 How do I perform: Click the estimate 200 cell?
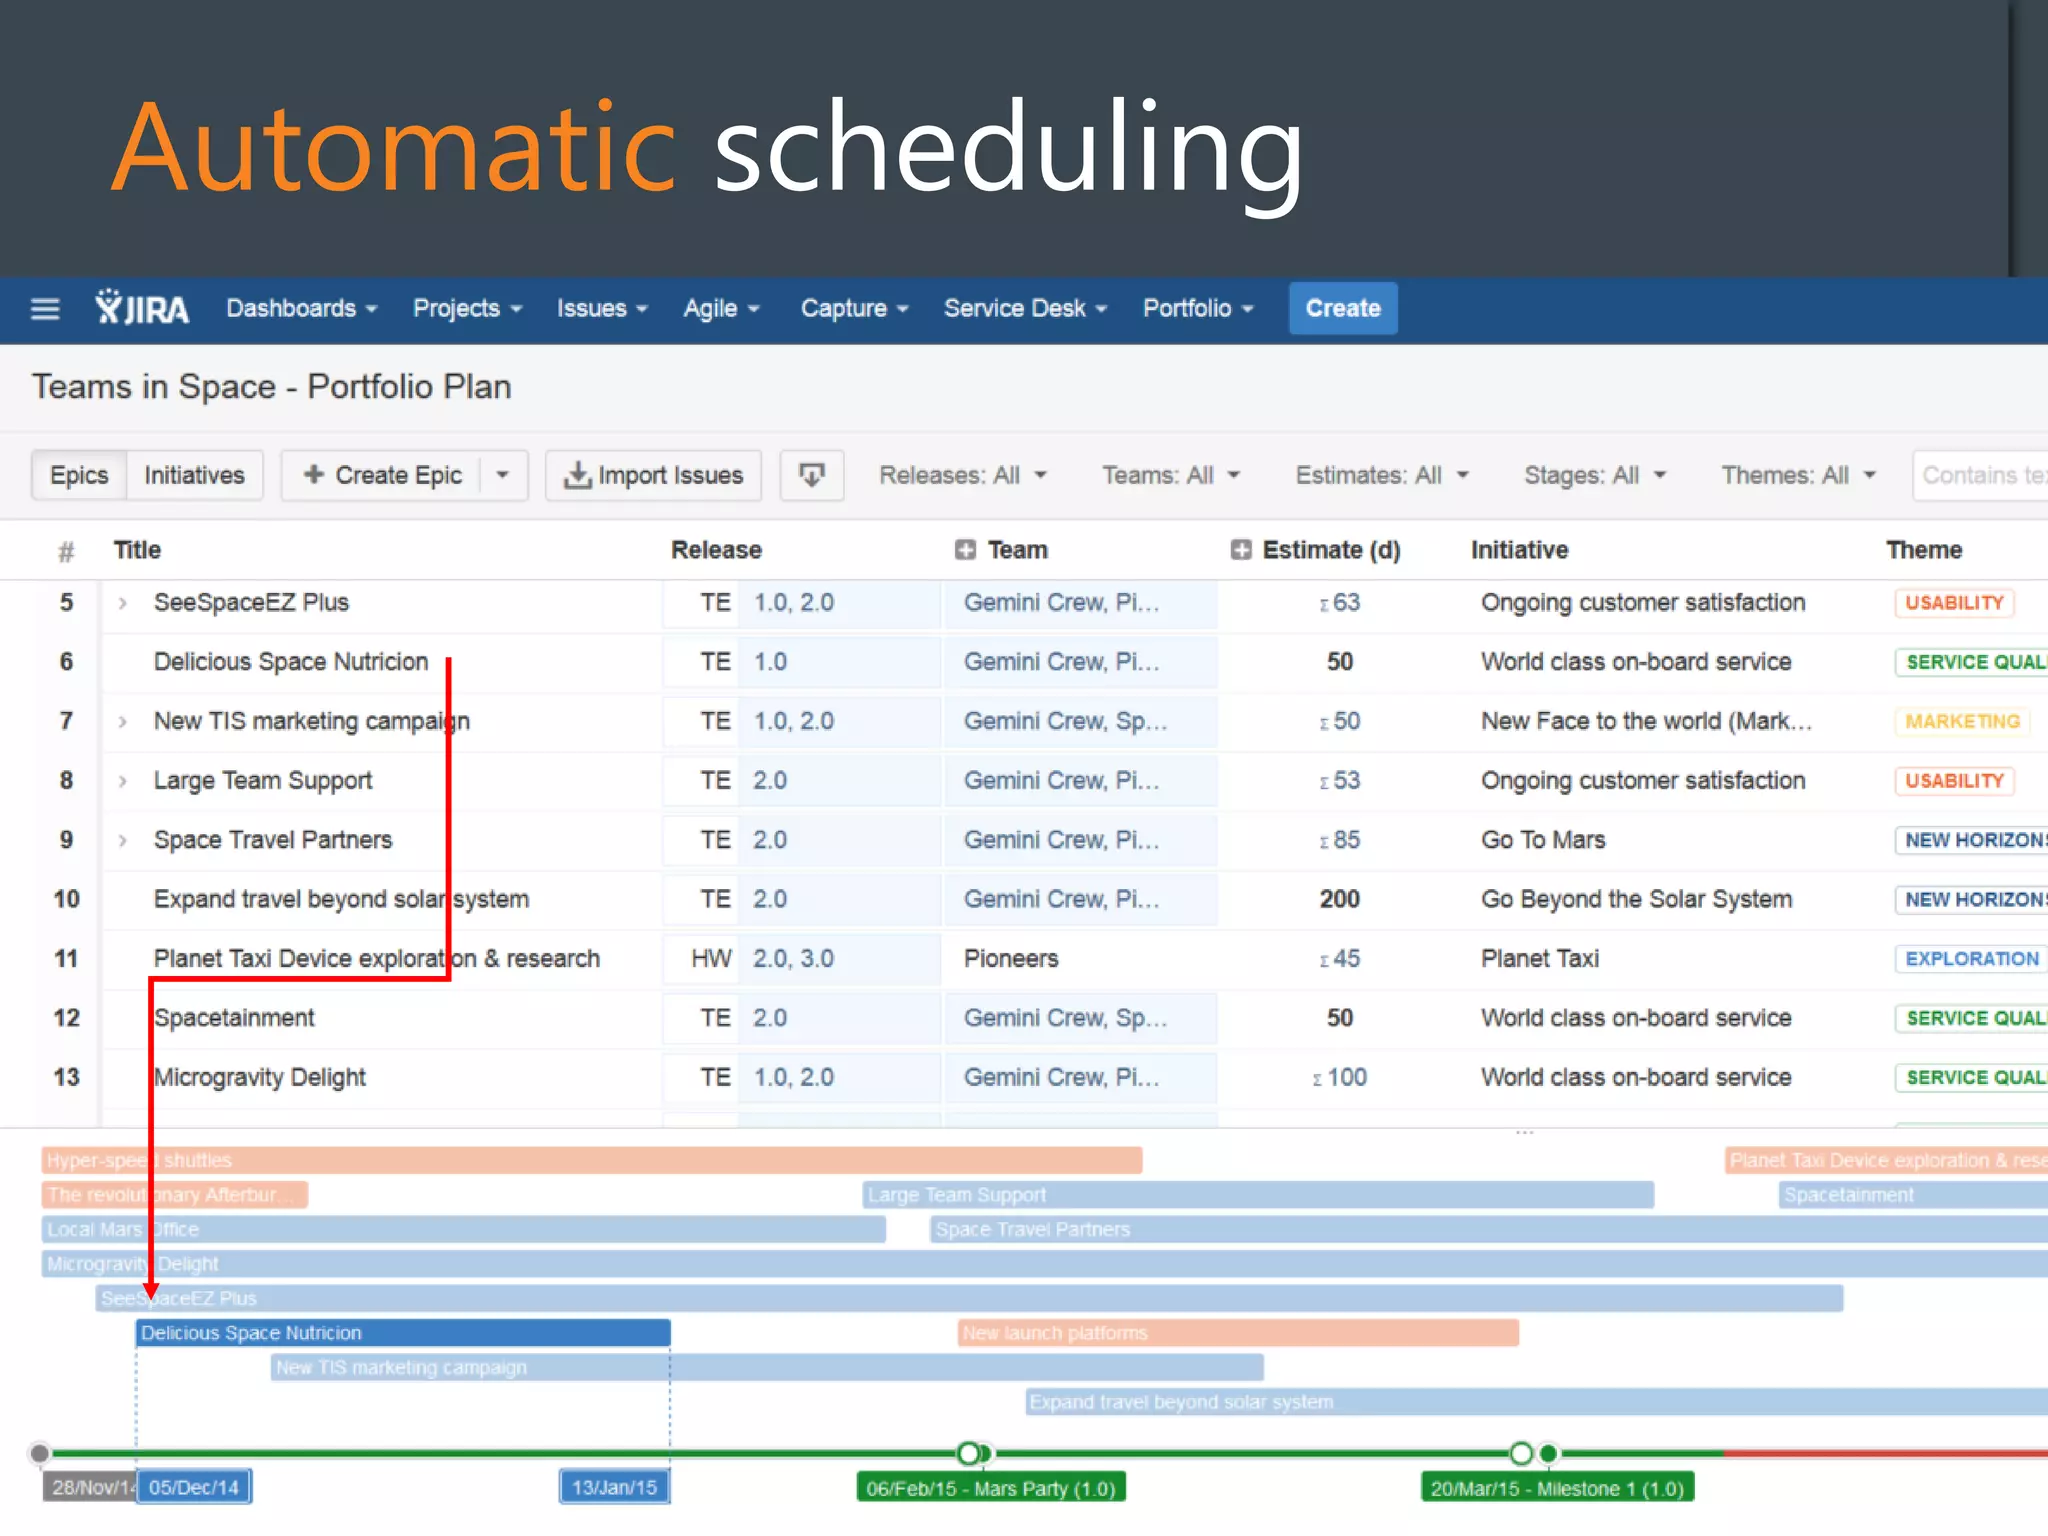1339,899
